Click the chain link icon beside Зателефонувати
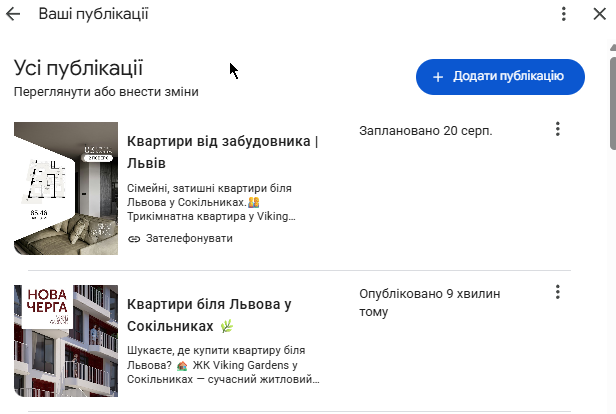 [134, 239]
